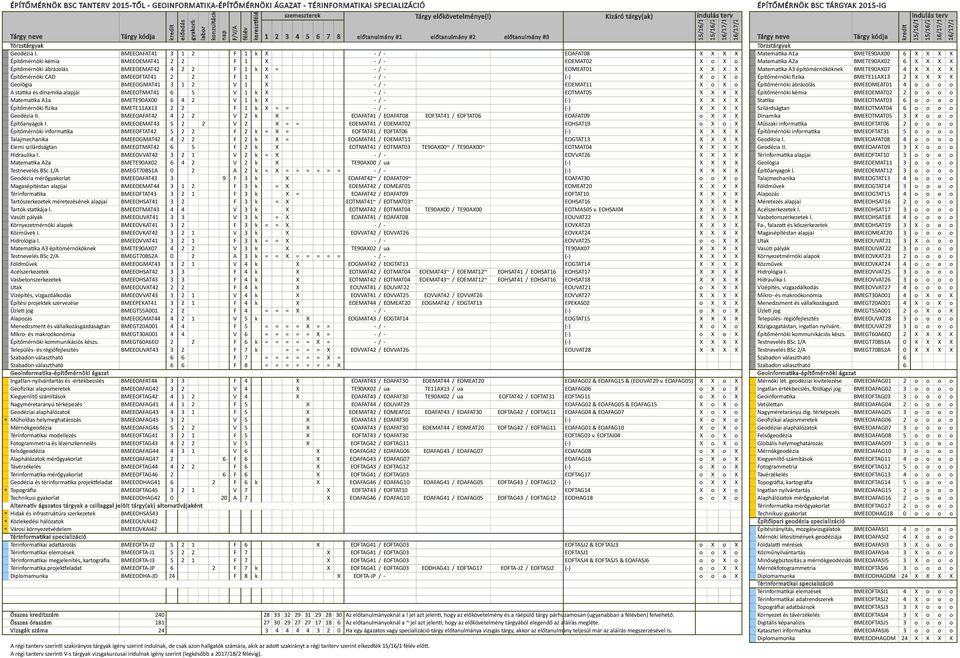Click 'Tartók statikája I.' cell
Screen dimensions: 960x658
coord(31,209)
